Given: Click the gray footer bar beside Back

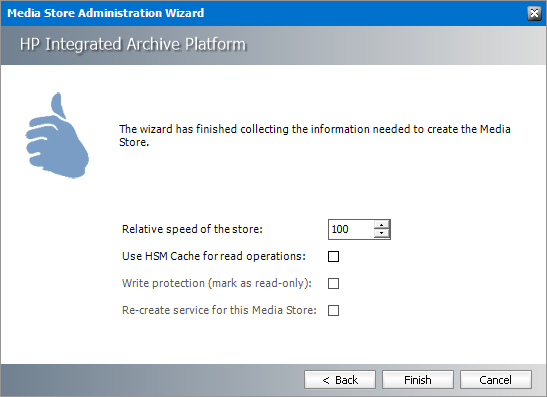Looking at the screenshot, I should click(x=152, y=380).
